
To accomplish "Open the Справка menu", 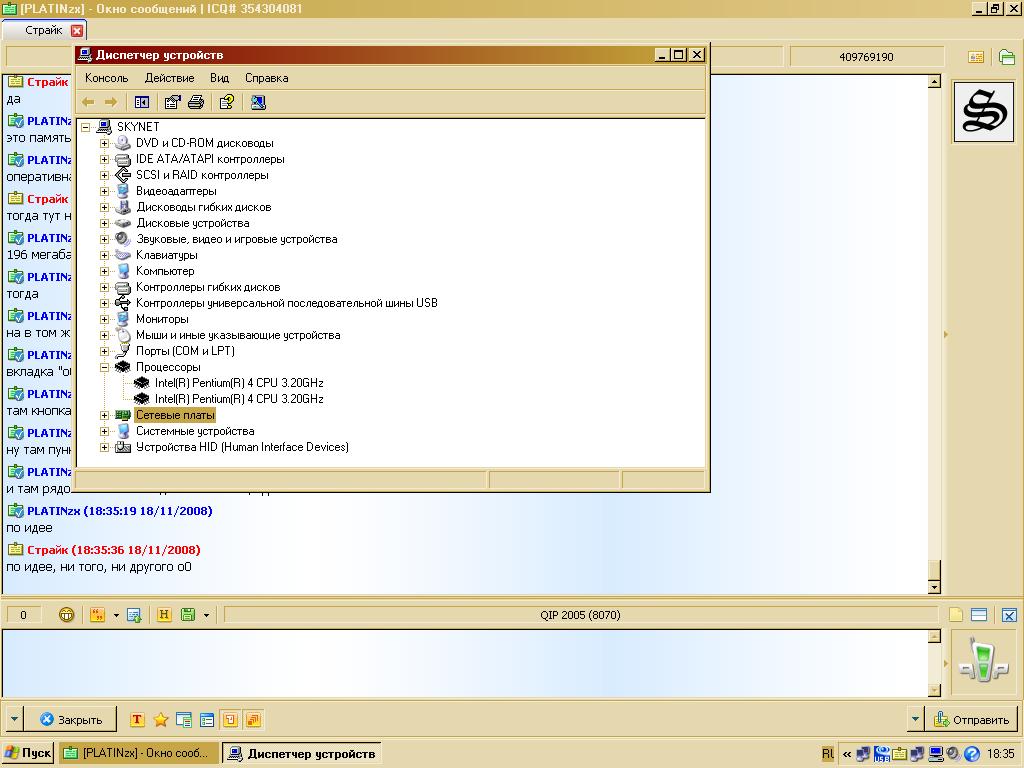I will tap(266, 78).
